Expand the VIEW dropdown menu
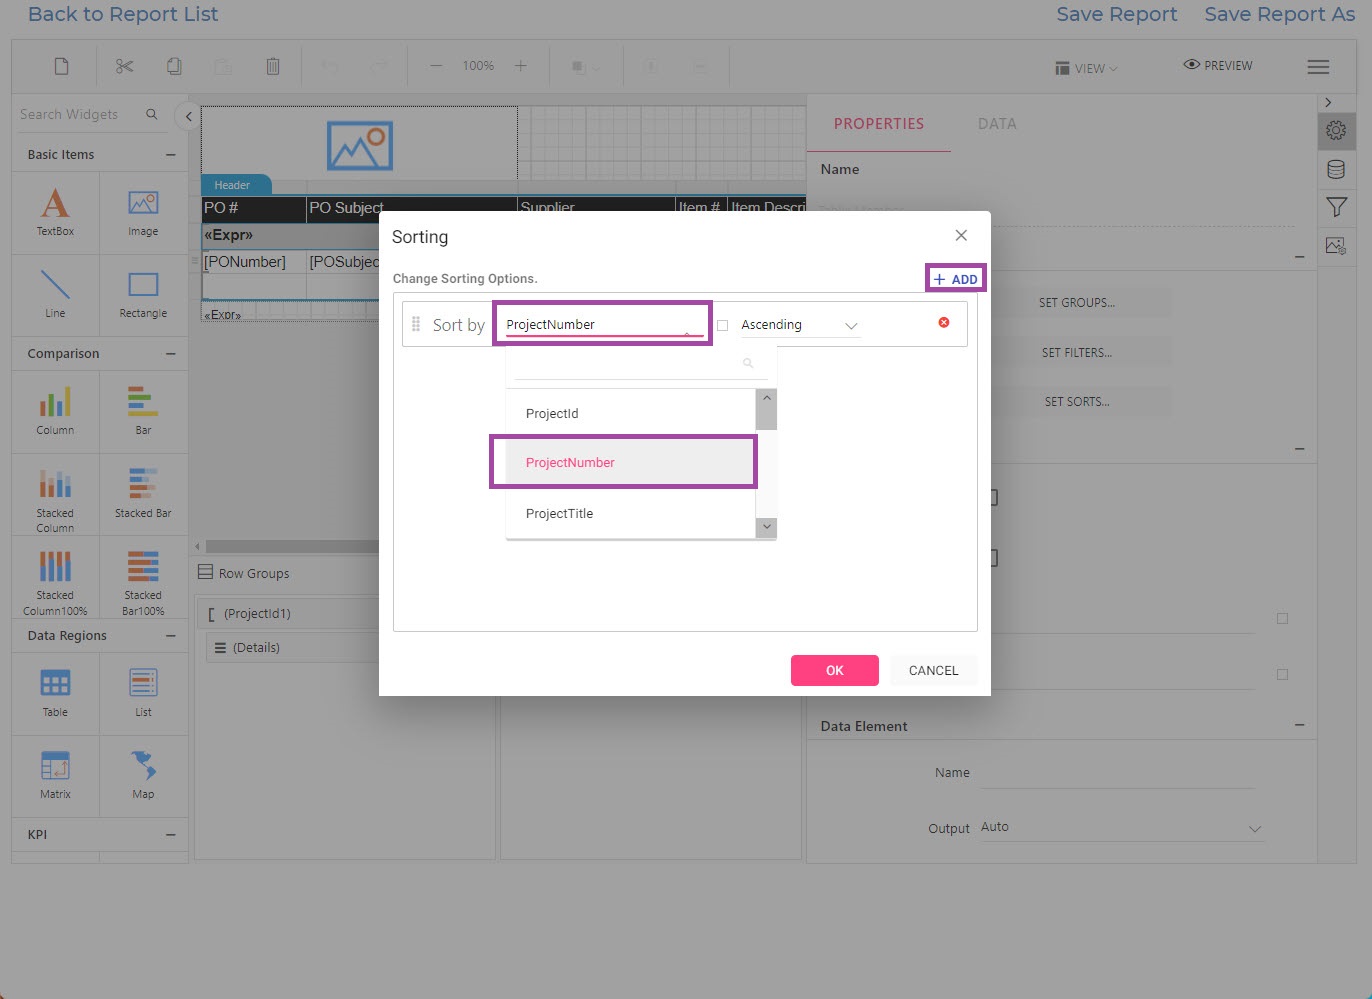Viewport: 1372px width, 999px height. coord(1086,68)
